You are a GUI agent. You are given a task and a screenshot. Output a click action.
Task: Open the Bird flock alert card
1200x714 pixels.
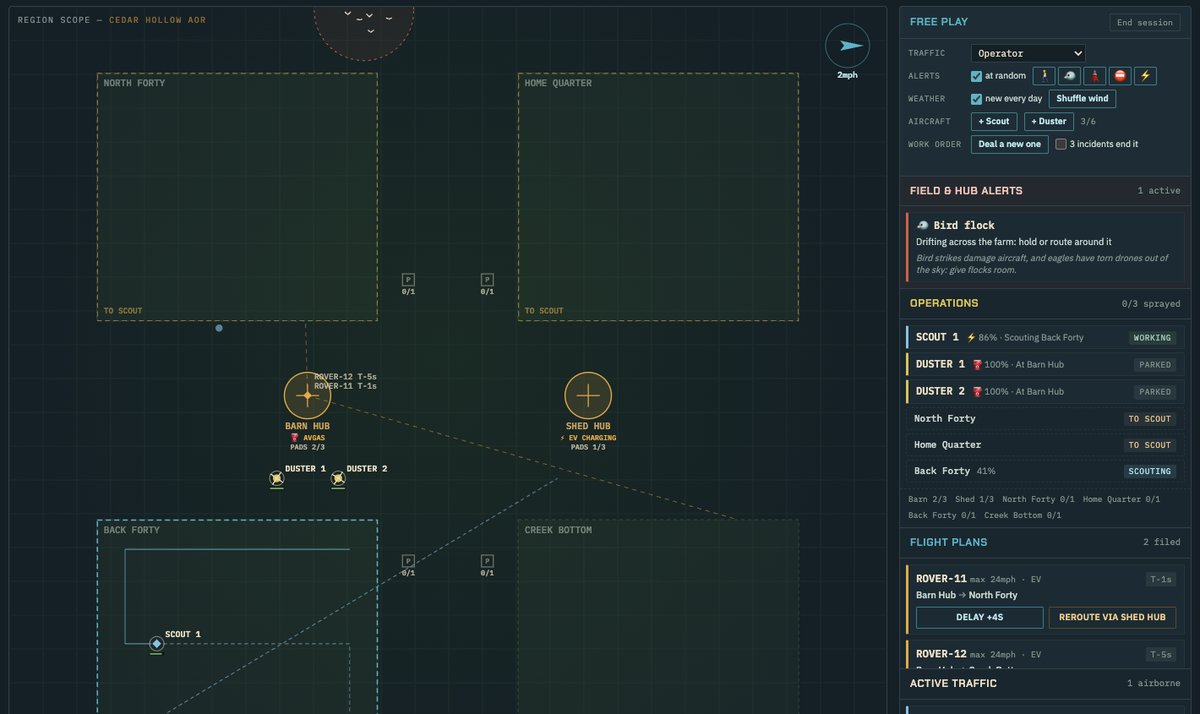(1043, 247)
